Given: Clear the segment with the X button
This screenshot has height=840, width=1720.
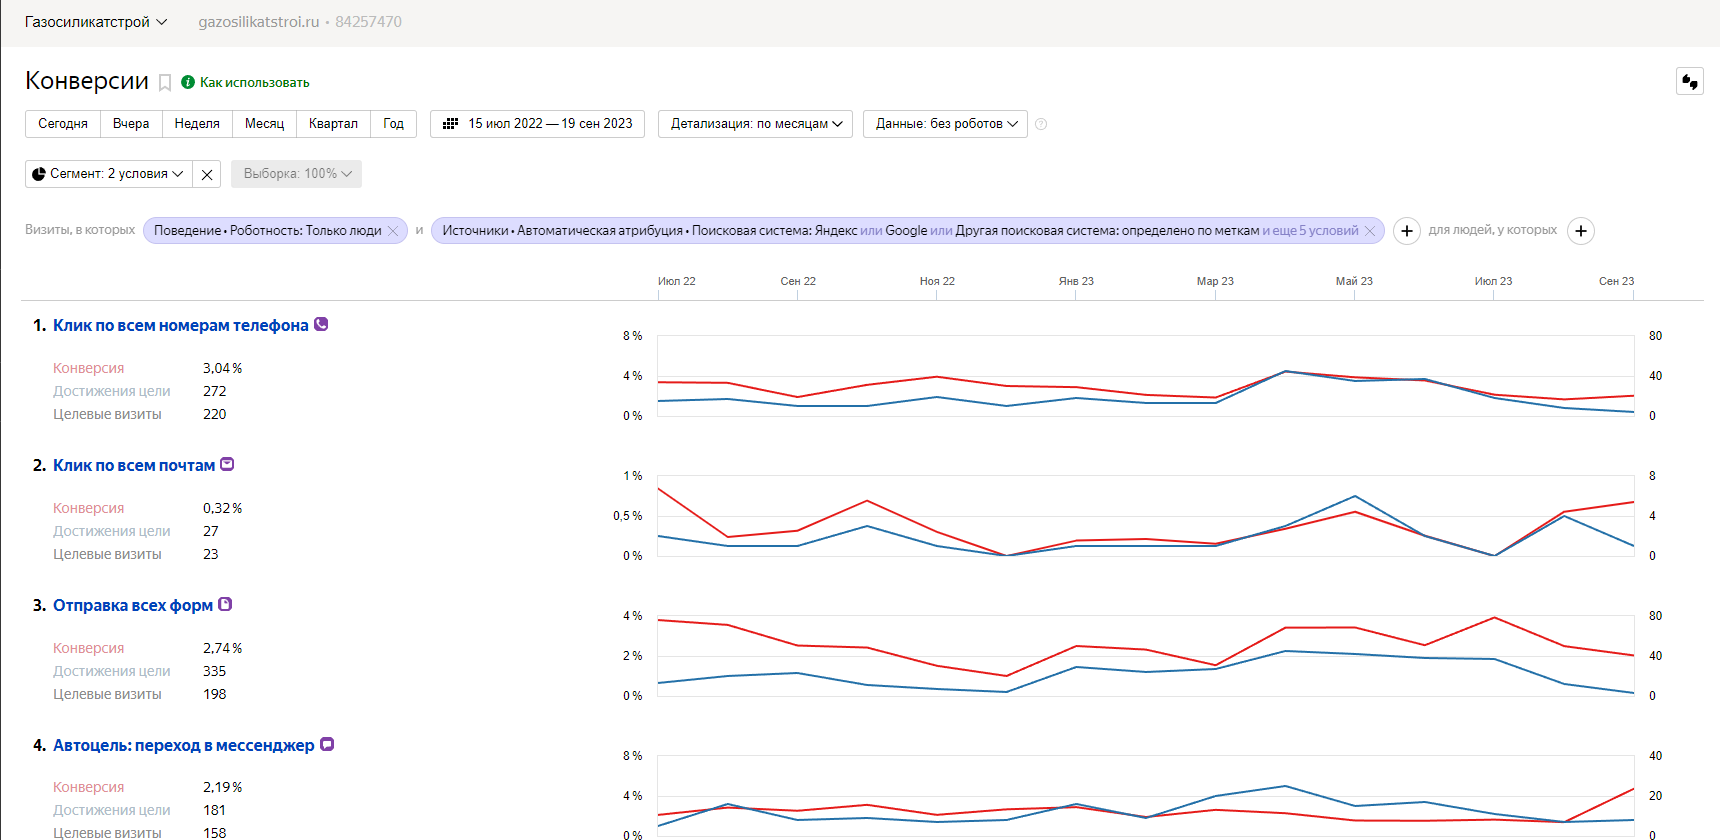Looking at the screenshot, I should coord(207,174).
